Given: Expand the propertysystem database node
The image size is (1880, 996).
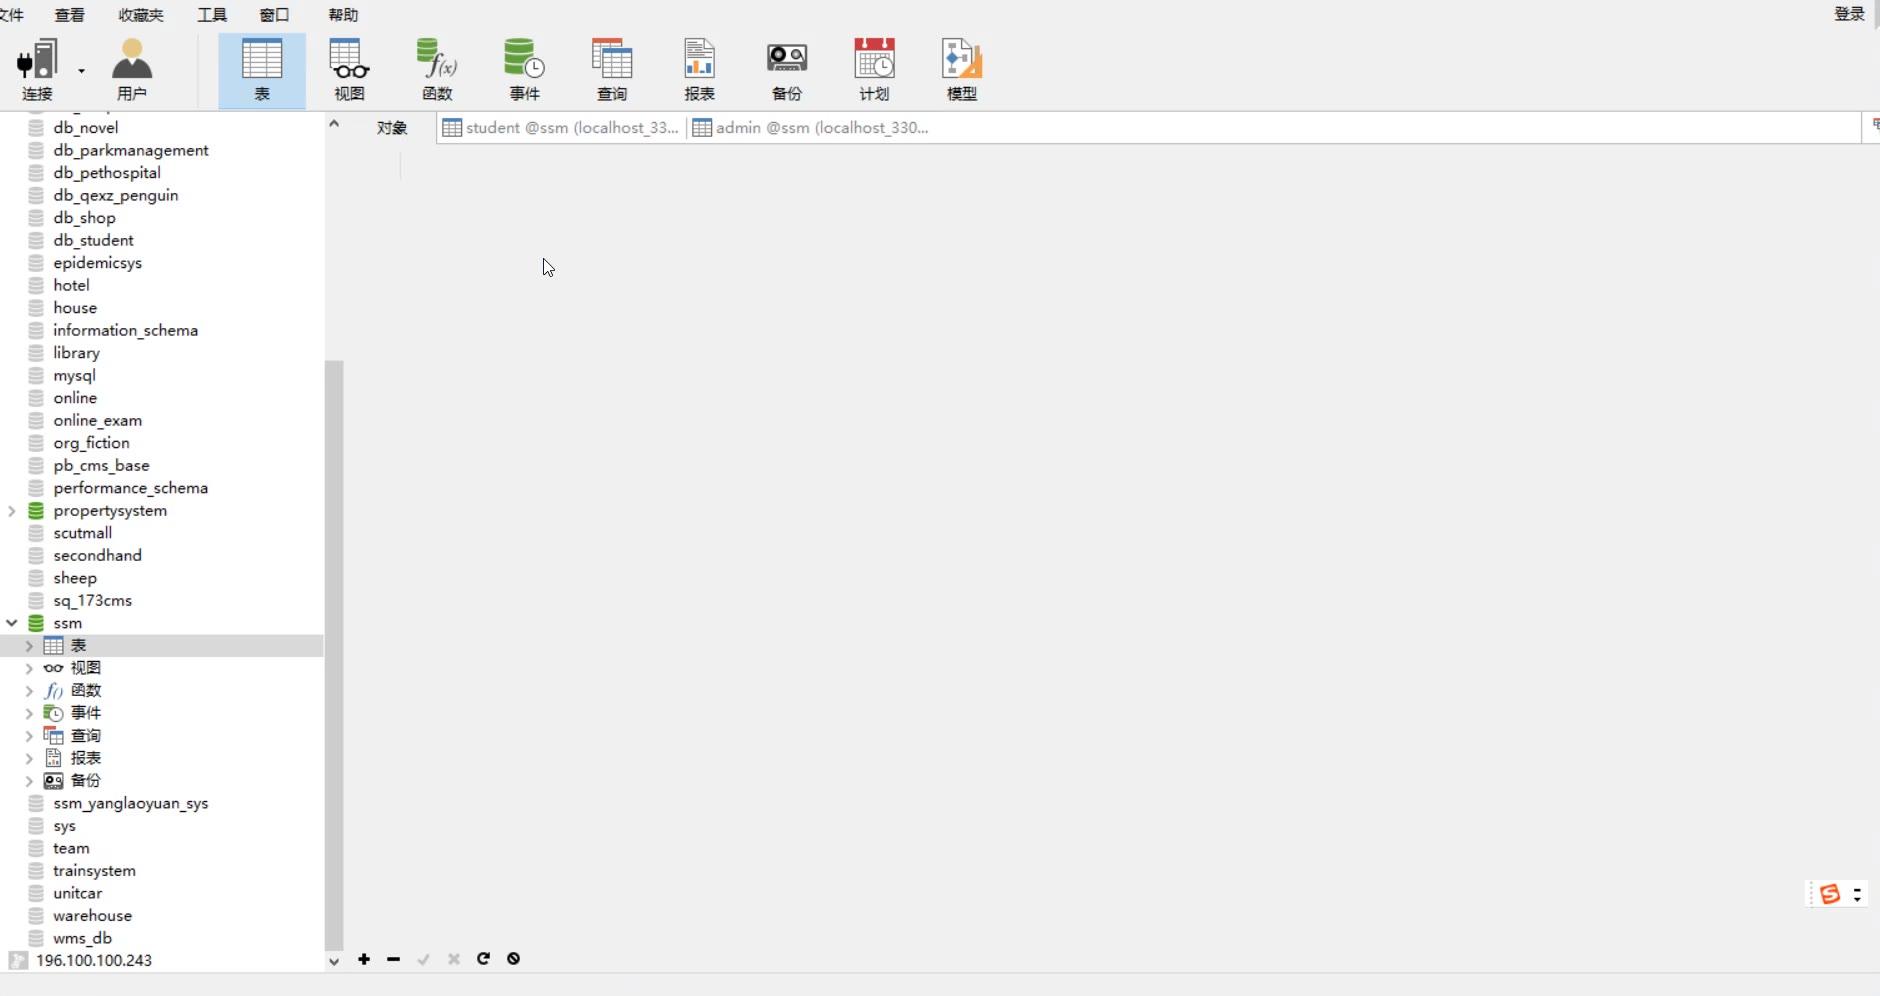Looking at the screenshot, I should tap(12, 511).
